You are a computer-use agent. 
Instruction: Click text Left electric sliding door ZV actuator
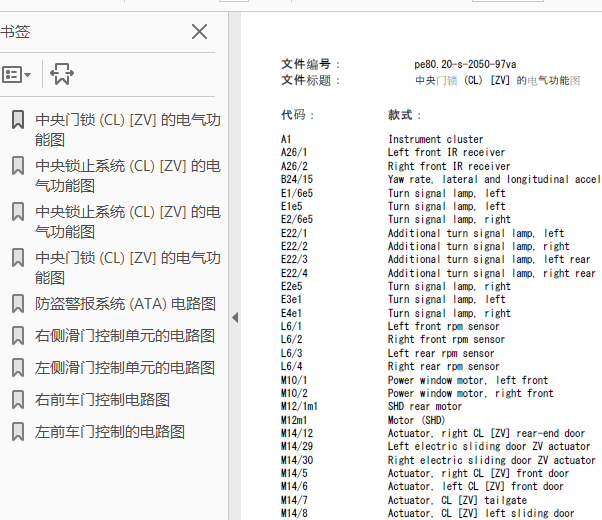tap(489, 446)
